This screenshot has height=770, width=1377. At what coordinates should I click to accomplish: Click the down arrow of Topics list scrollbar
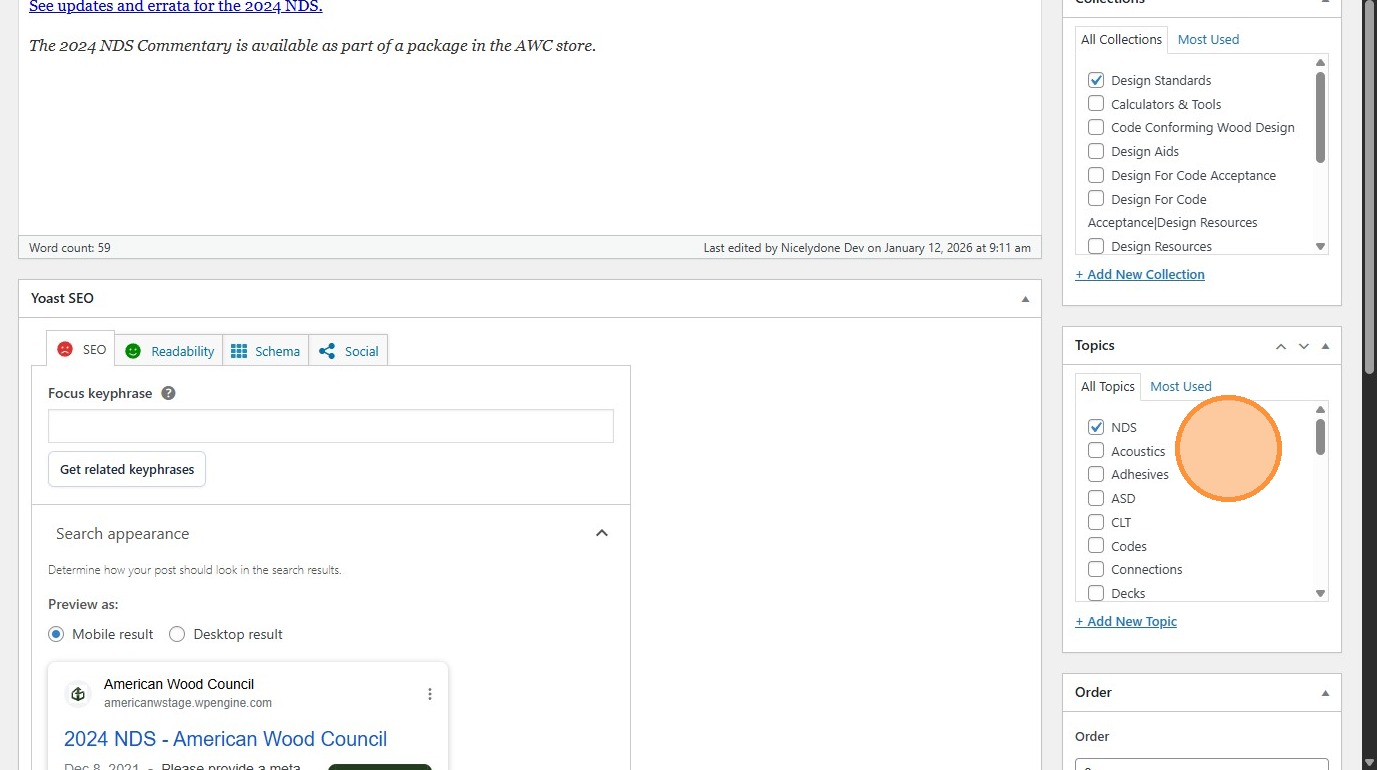coord(1320,593)
